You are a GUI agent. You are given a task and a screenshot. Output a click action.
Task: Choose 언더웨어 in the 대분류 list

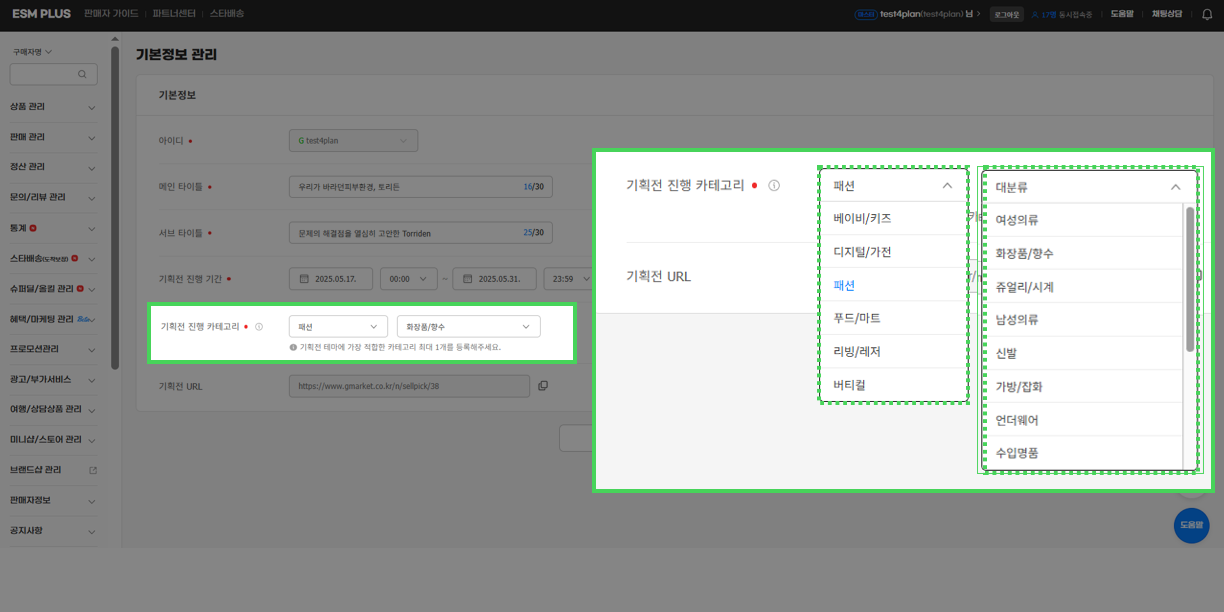[x=1082, y=420]
